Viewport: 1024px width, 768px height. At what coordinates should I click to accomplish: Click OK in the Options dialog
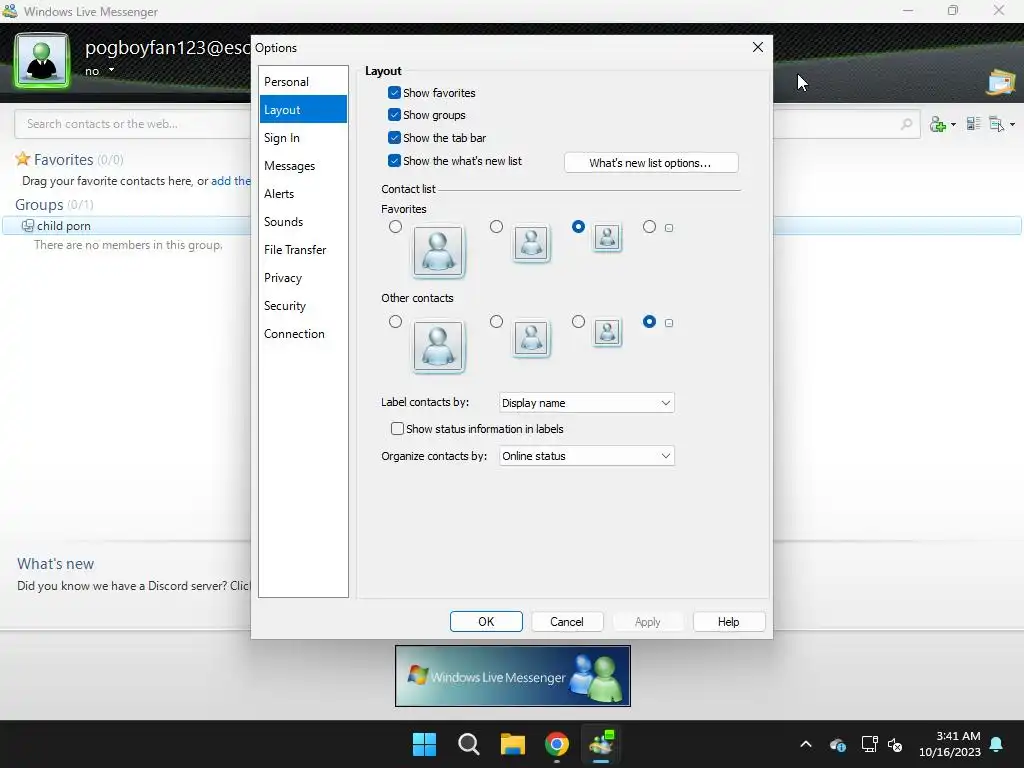tap(486, 622)
